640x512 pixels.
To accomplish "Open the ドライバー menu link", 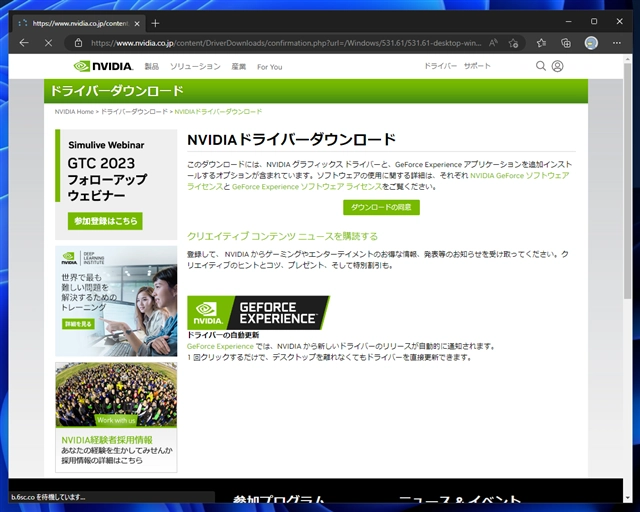I will click(x=440, y=66).
